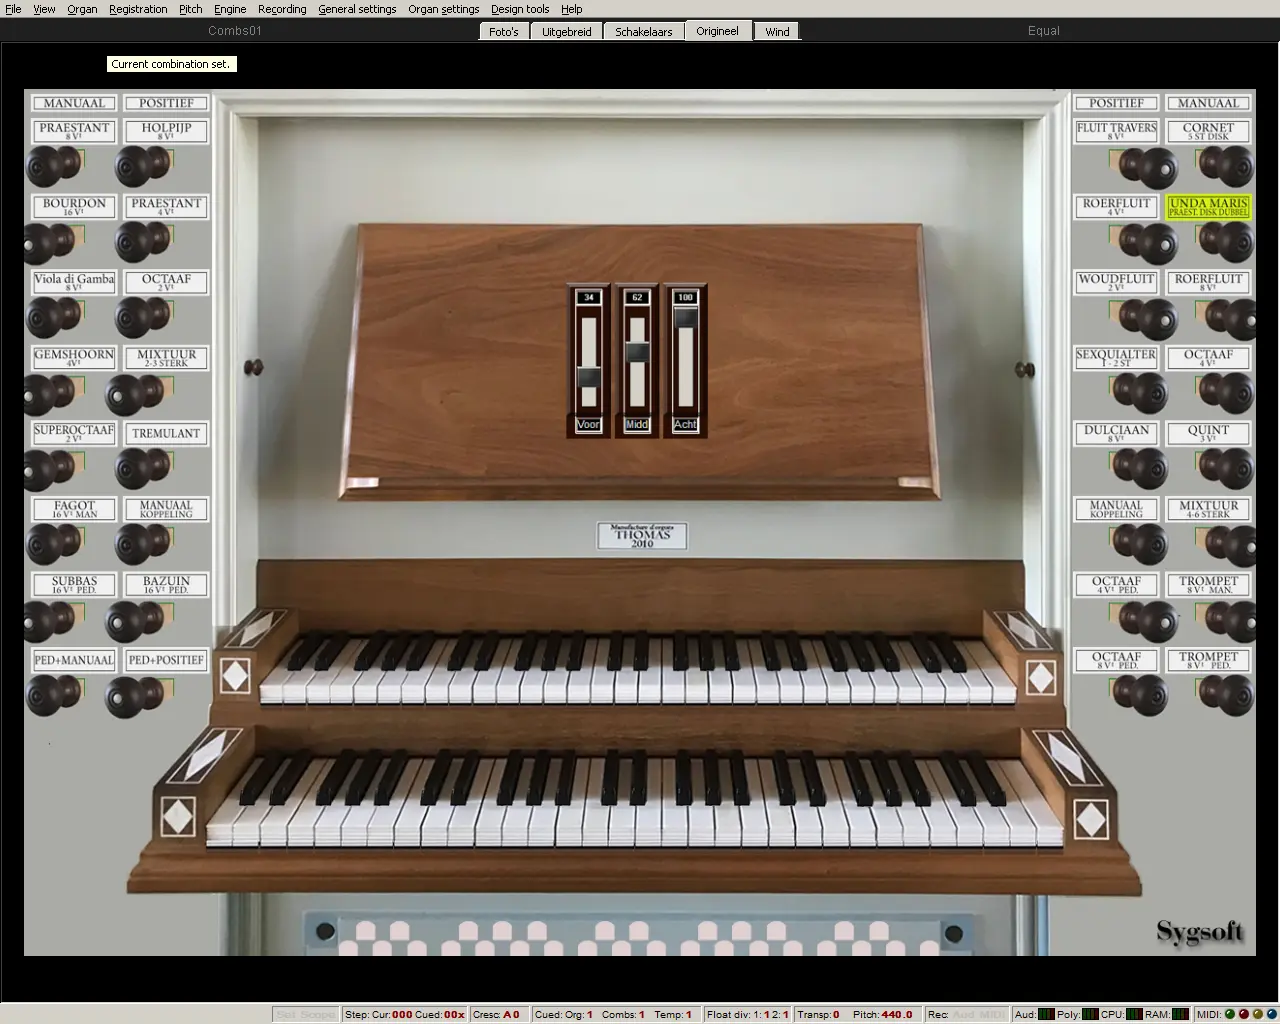The height and width of the screenshot is (1024, 1280).
Task: Toggle the Ped+Manuaal coupler knob
Action: coord(53,696)
